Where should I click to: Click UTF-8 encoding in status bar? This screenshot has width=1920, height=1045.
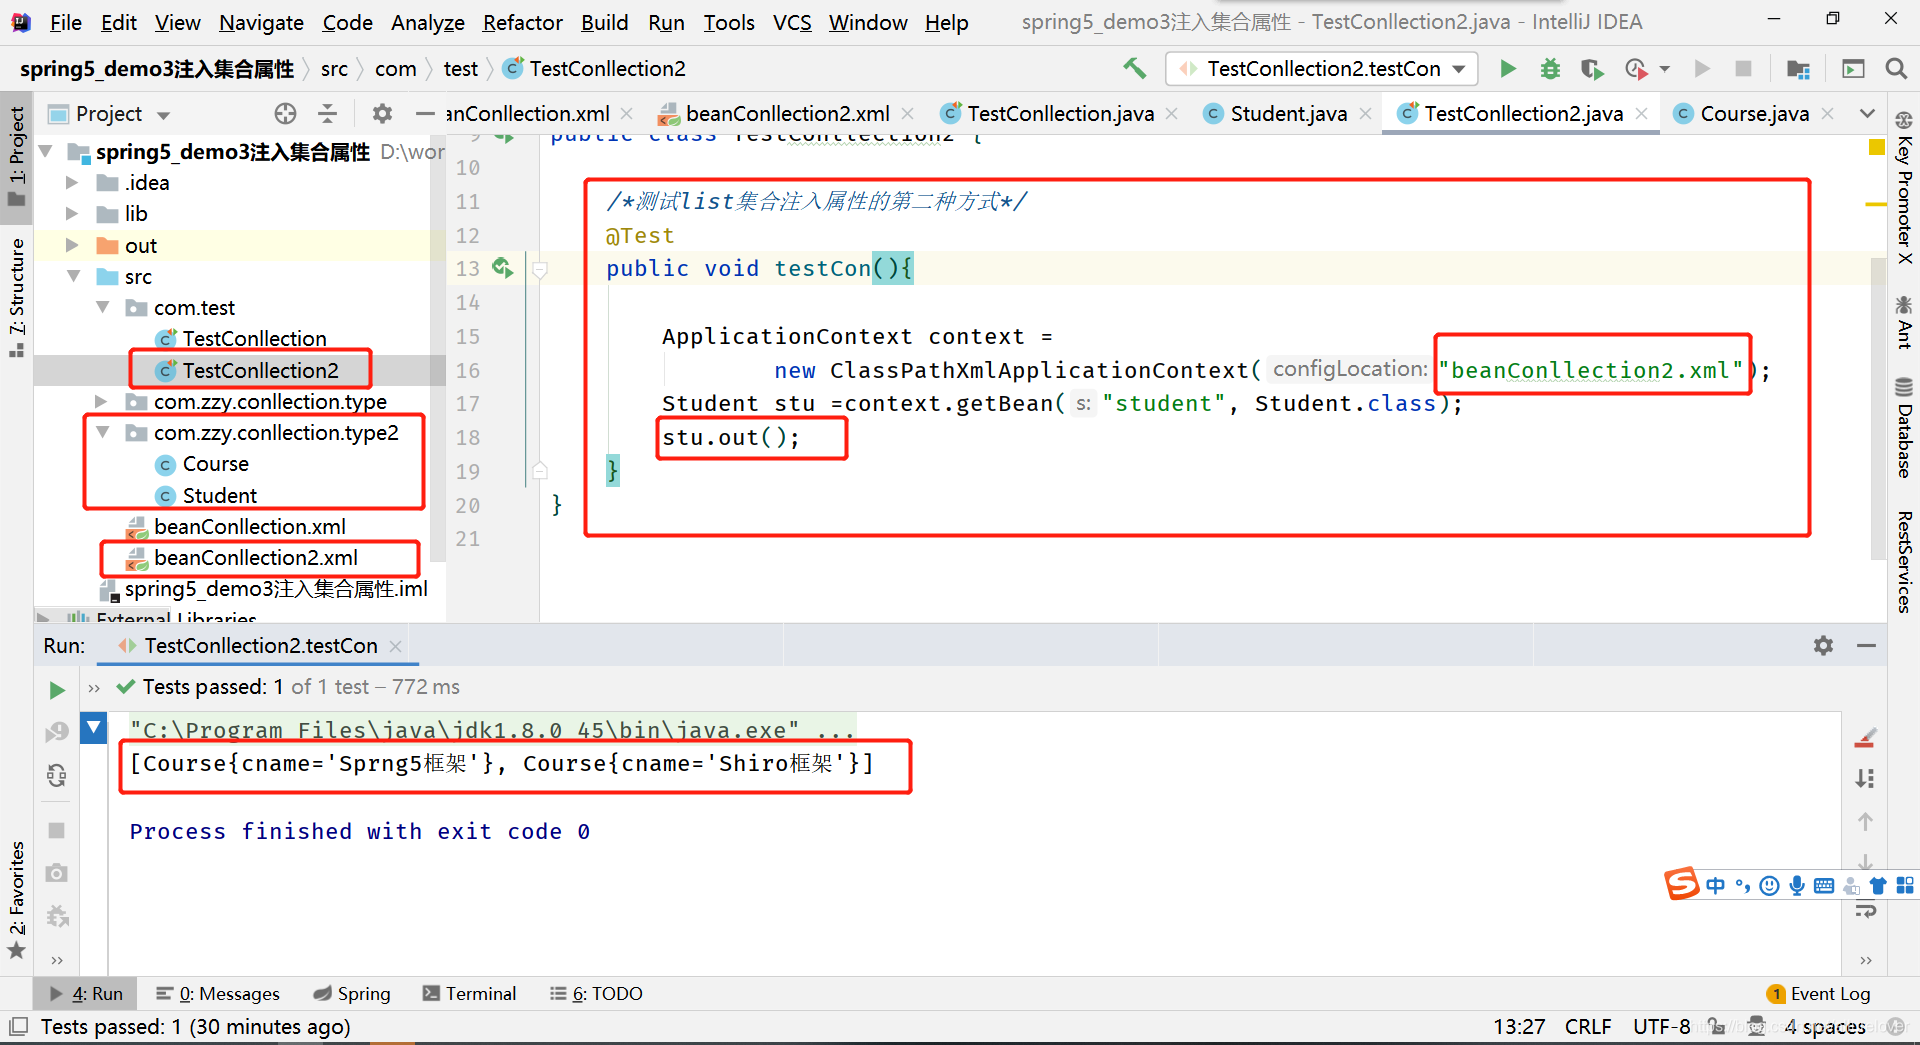coord(1661,1026)
